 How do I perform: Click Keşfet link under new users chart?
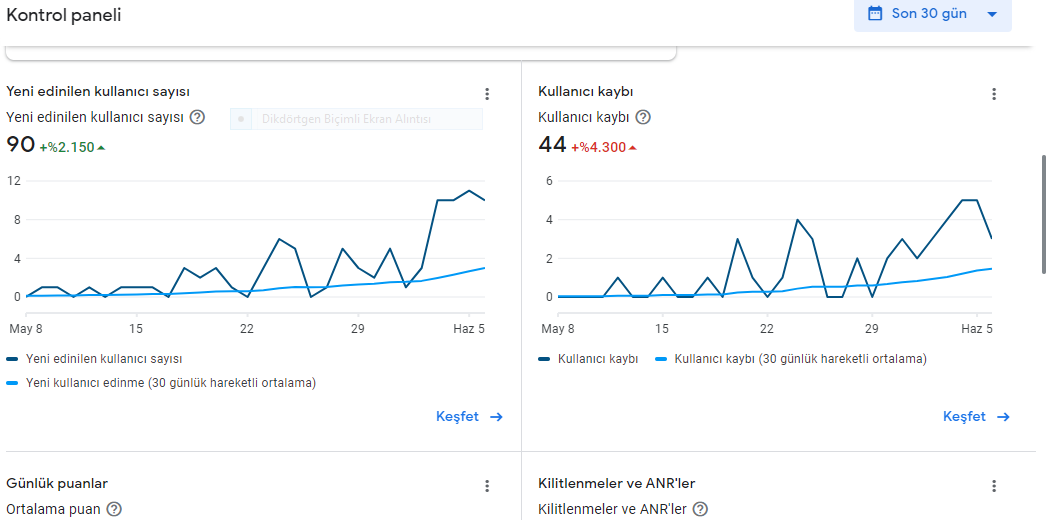[x=470, y=417]
